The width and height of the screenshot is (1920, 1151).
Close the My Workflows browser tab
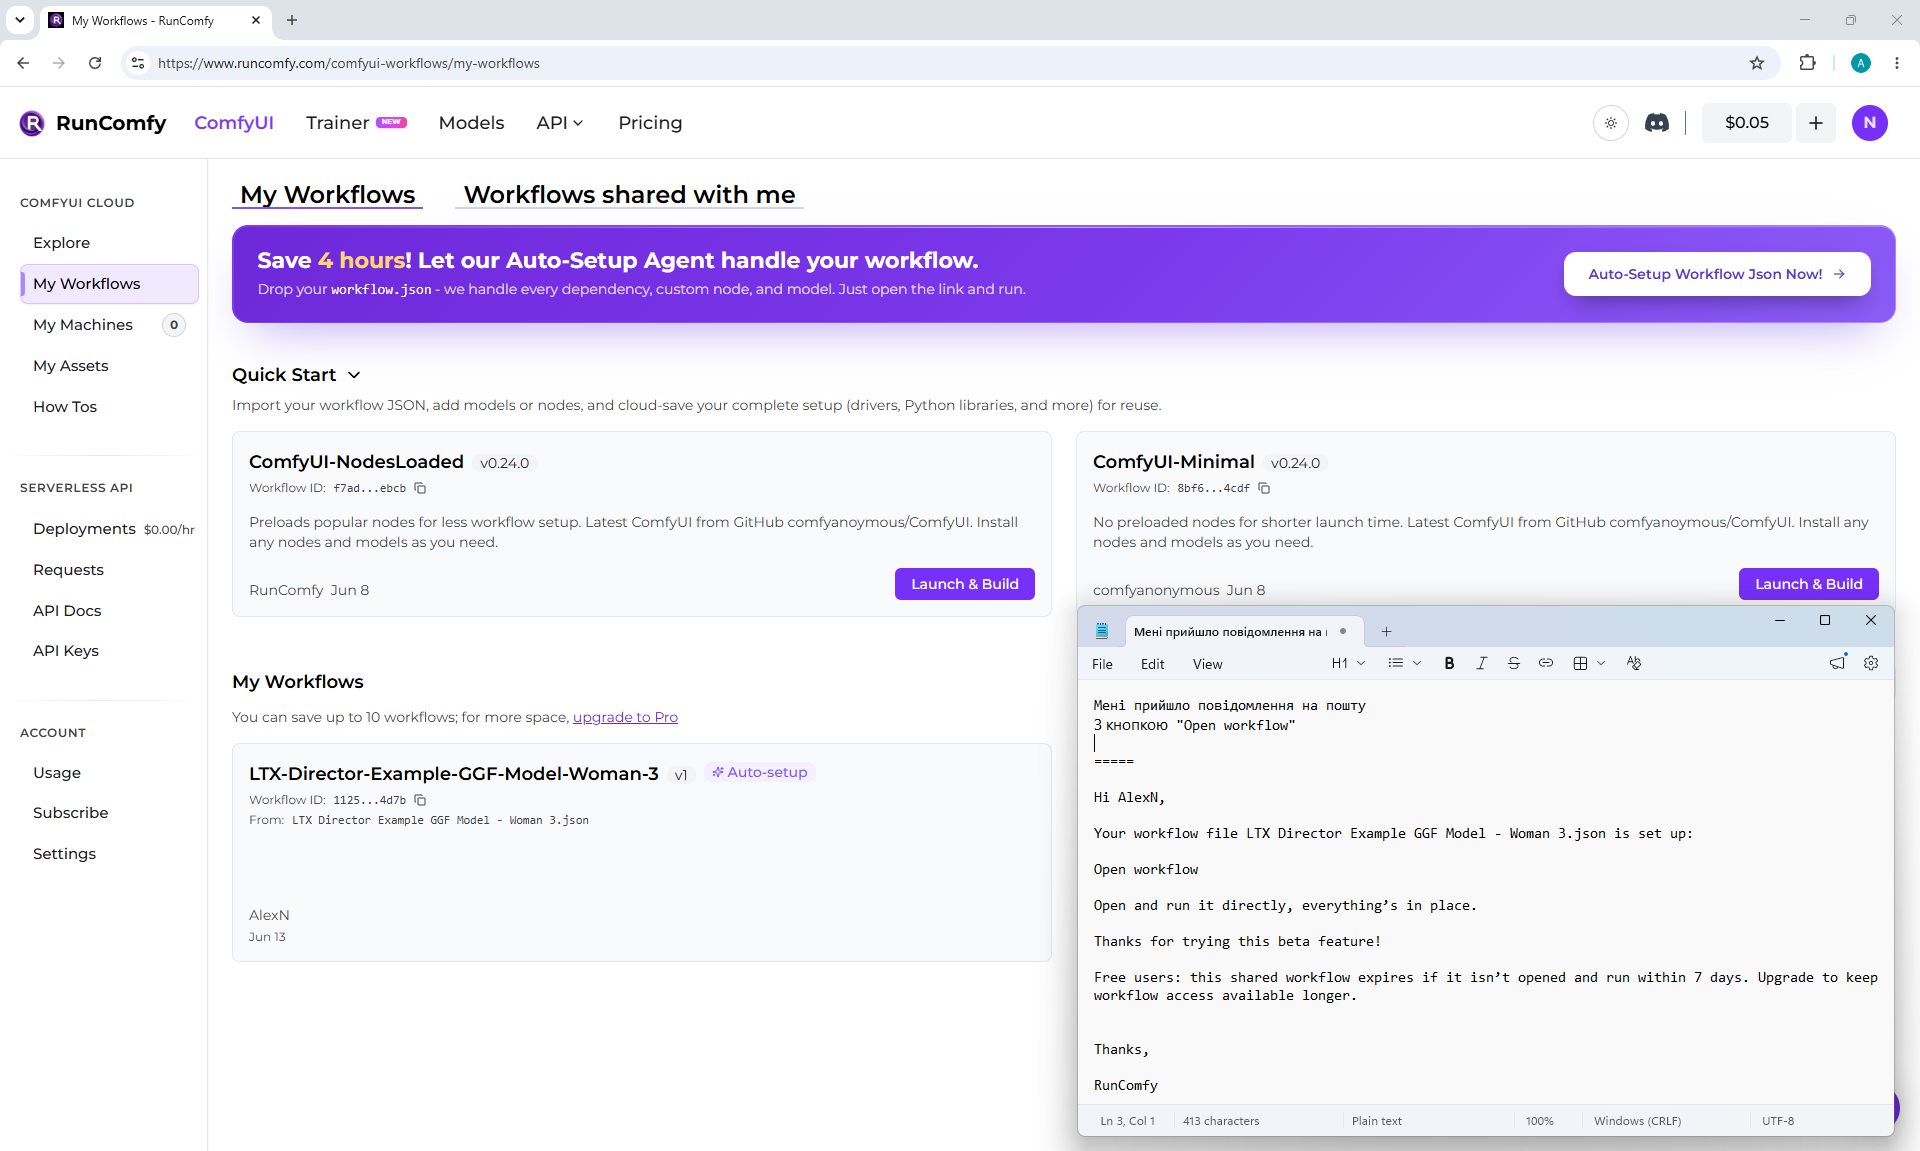click(256, 20)
